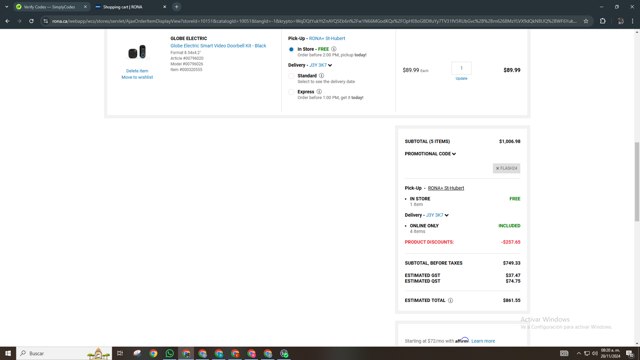This screenshot has width=640, height=360.
Task: Open the Chrome three-dot menu
Action: [x=633, y=21]
